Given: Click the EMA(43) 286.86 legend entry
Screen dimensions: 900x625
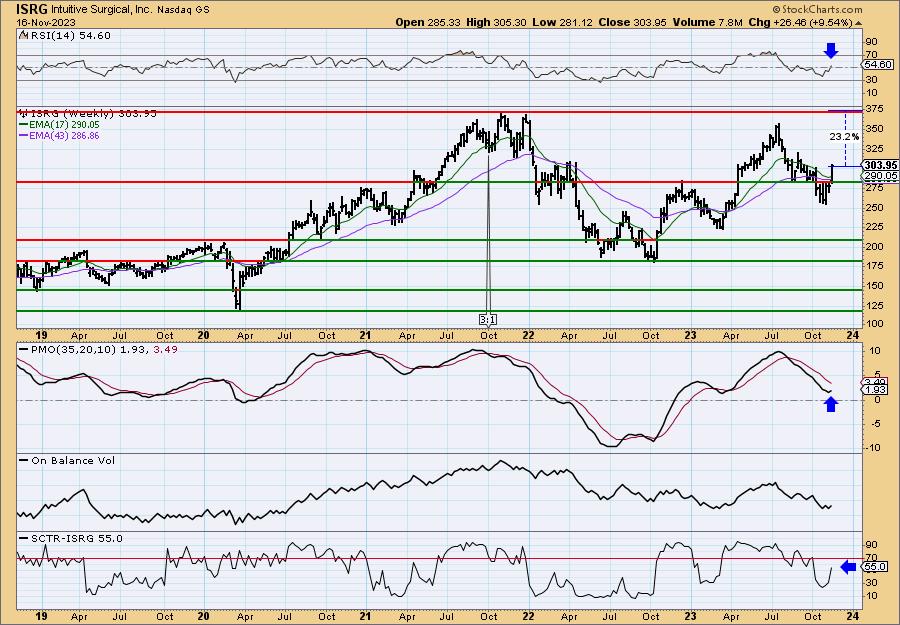Looking at the screenshot, I should 63,136.
